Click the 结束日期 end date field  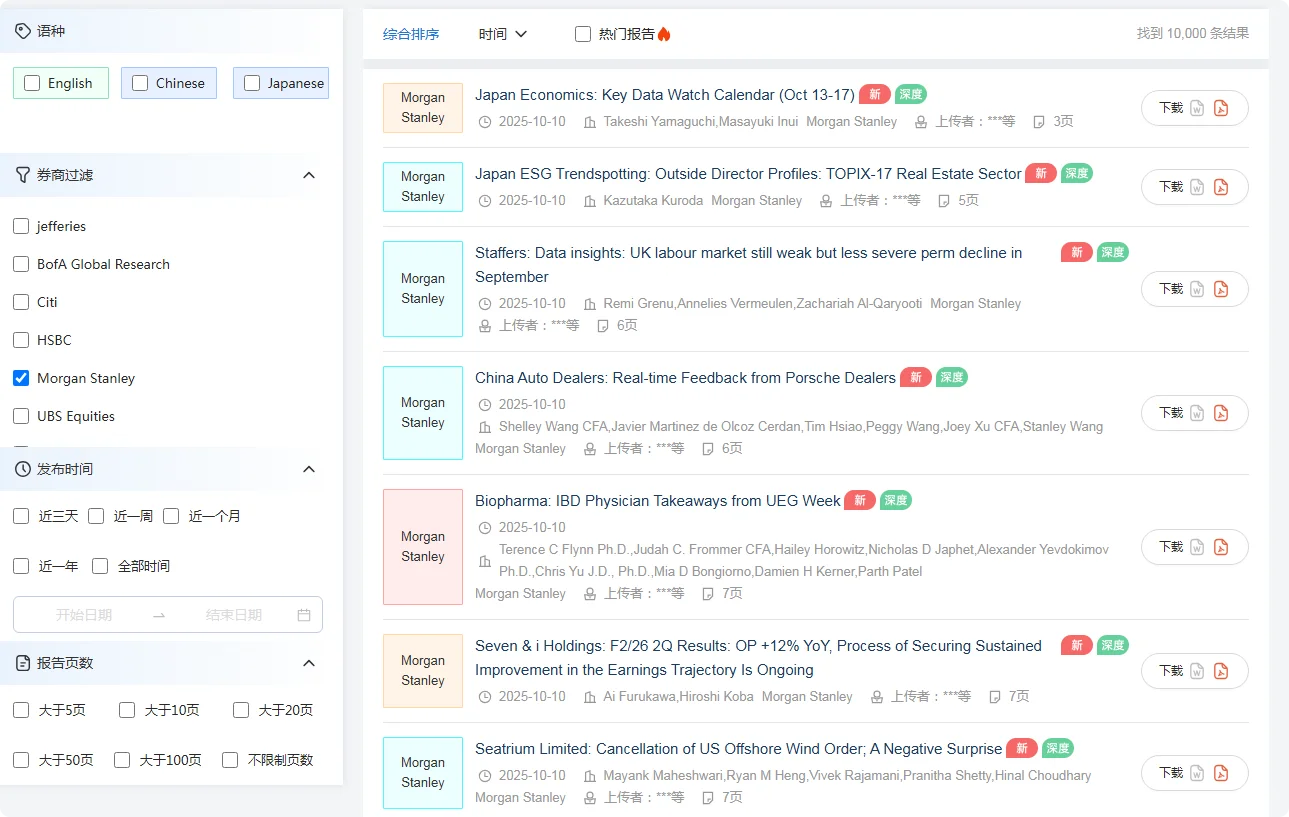click(234, 615)
